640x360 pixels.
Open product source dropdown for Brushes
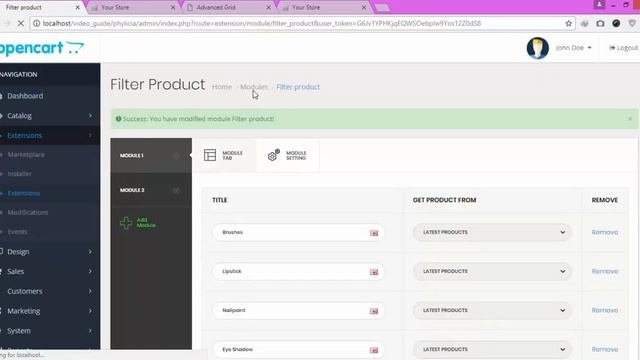[492, 232]
